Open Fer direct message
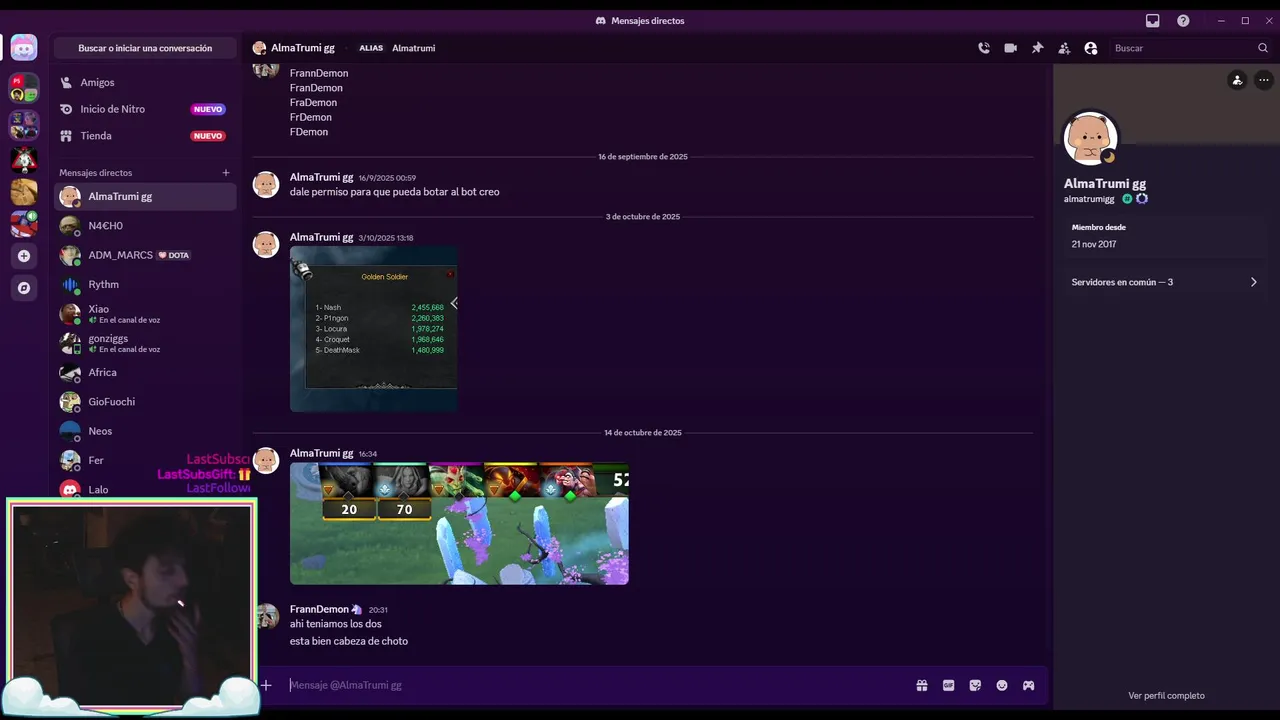The width and height of the screenshot is (1280, 720). (145, 460)
